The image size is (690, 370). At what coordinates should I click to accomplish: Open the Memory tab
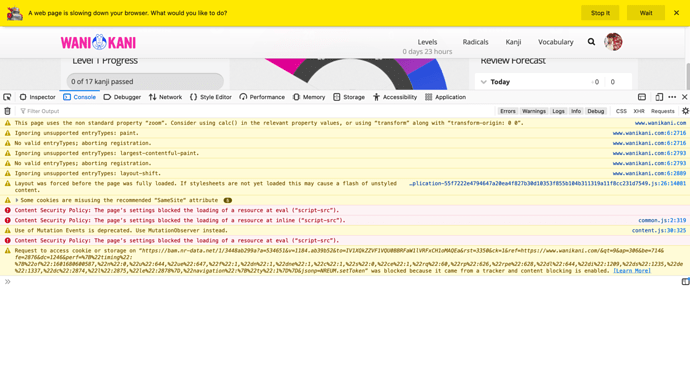[309, 97]
